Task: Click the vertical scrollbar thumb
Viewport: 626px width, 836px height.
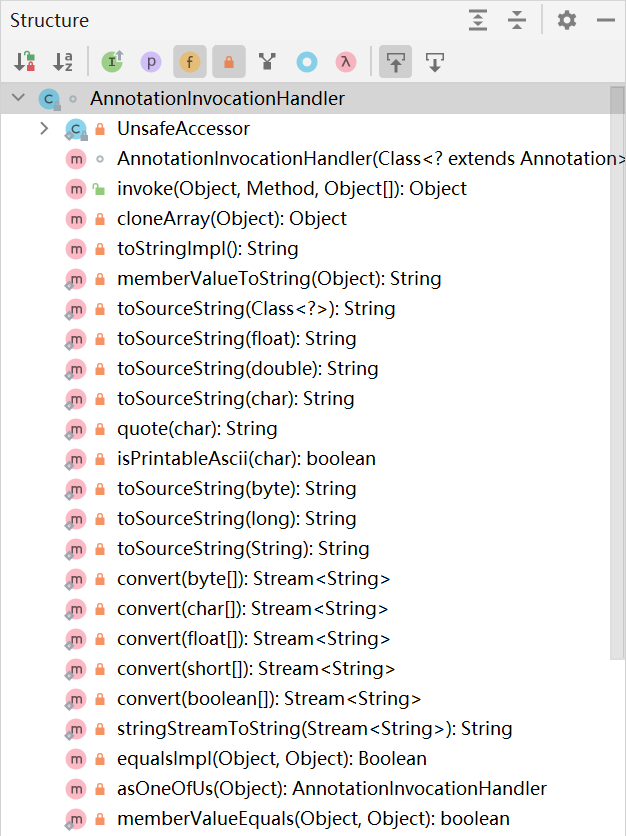Action: pyautogui.click(x=617, y=372)
